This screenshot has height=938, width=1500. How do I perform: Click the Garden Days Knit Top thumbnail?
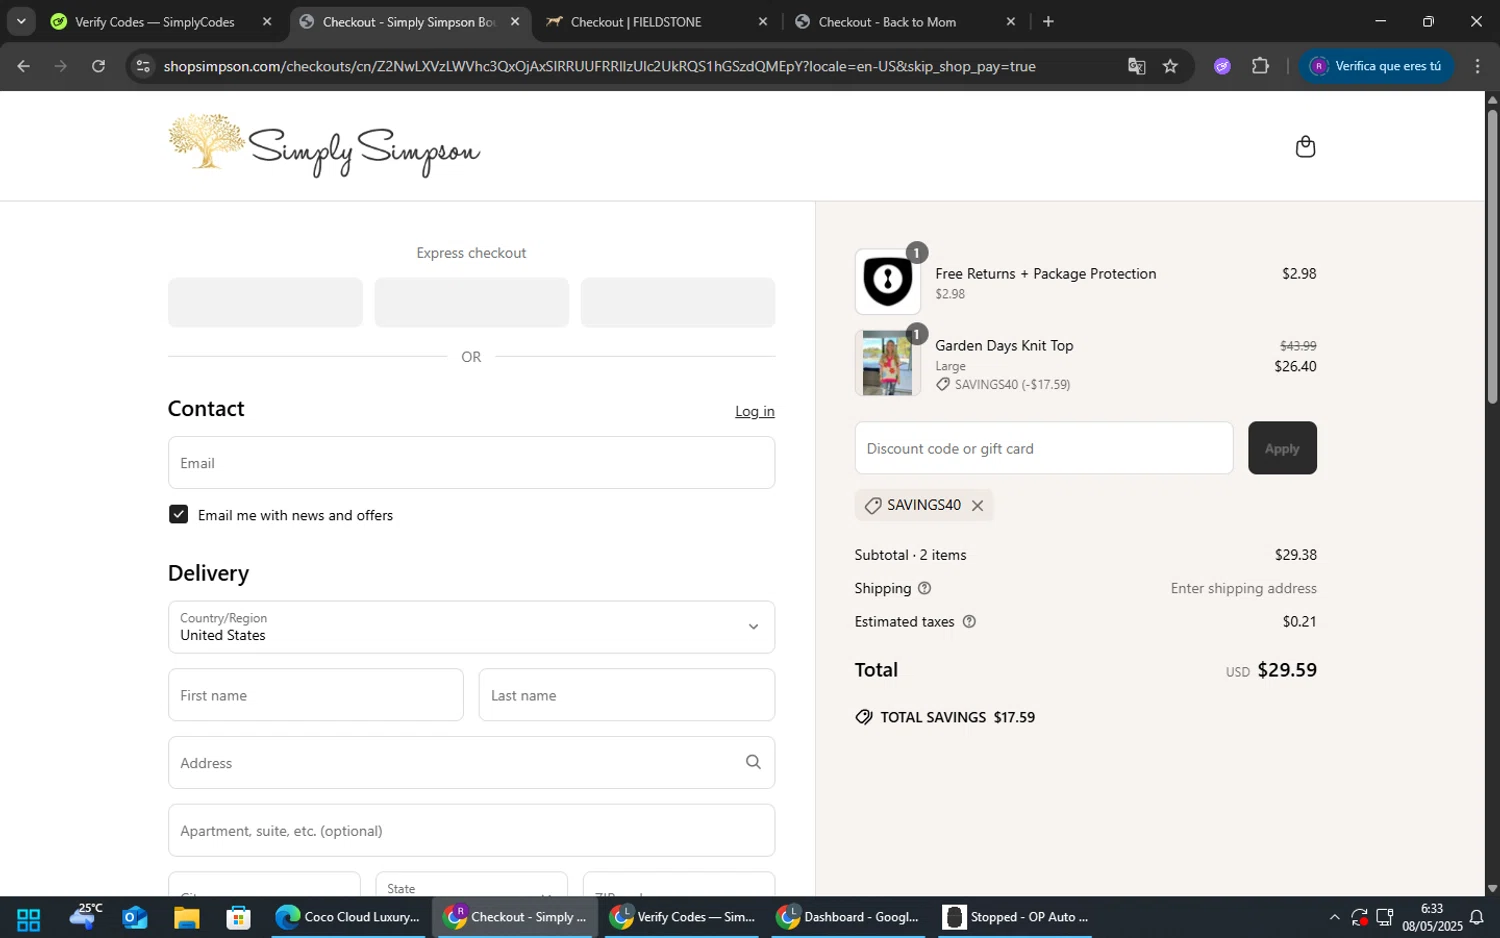tap(888, 364)
